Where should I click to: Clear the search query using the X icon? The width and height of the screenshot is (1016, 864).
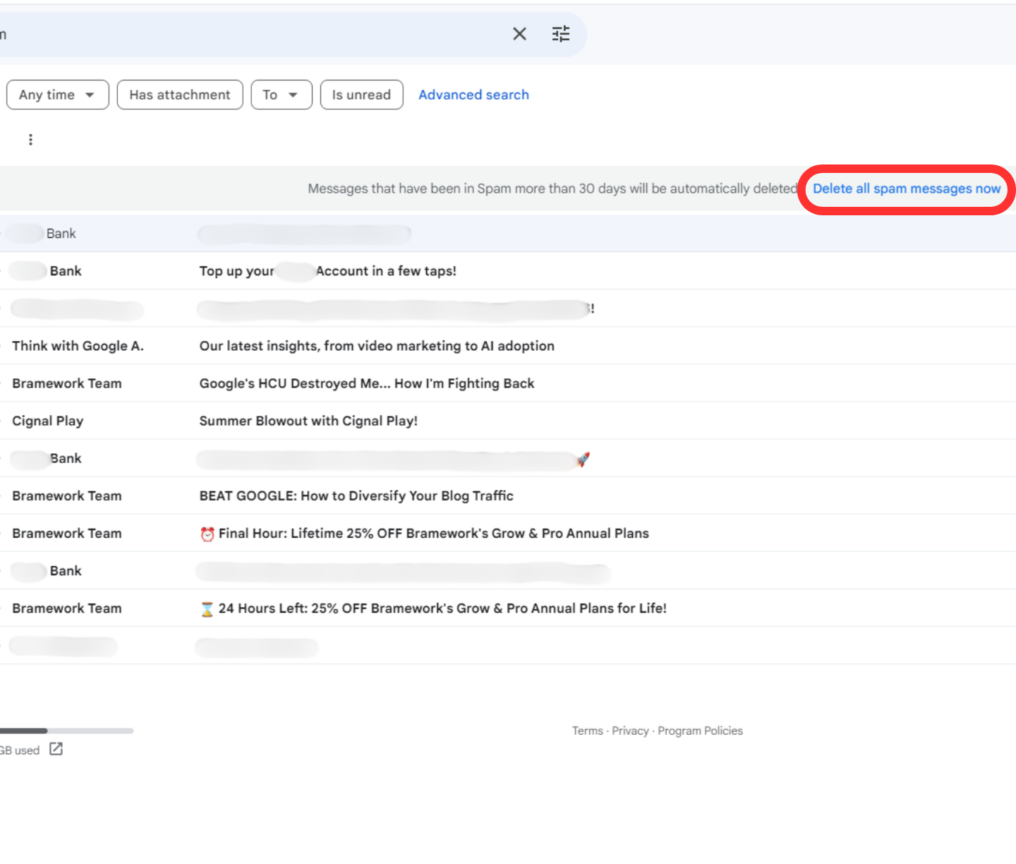519,33
